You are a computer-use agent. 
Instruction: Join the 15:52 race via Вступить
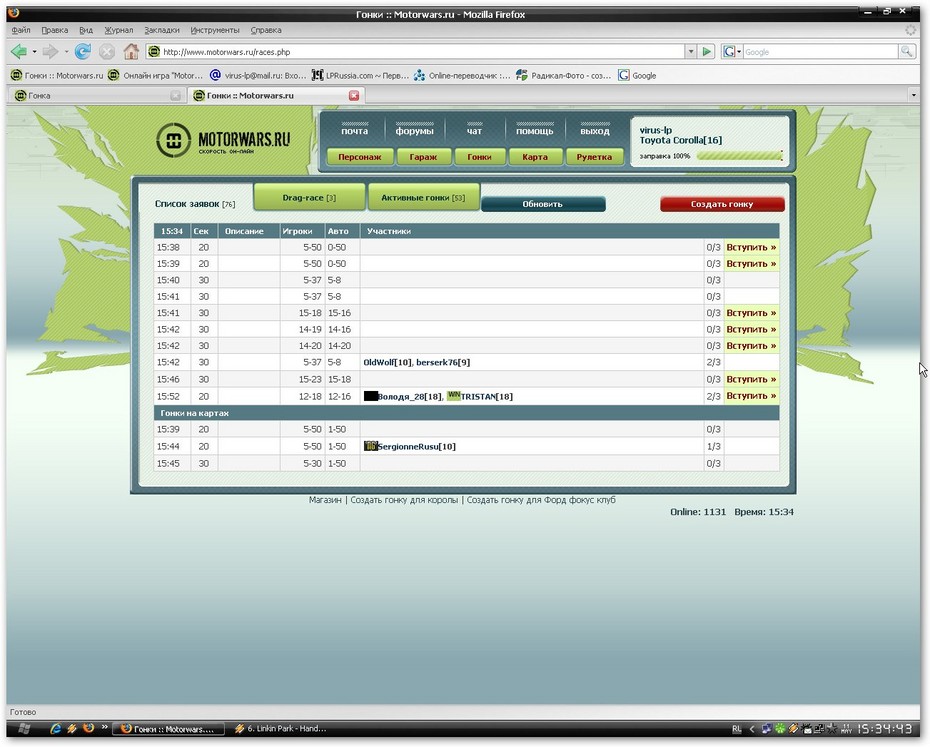751,396
